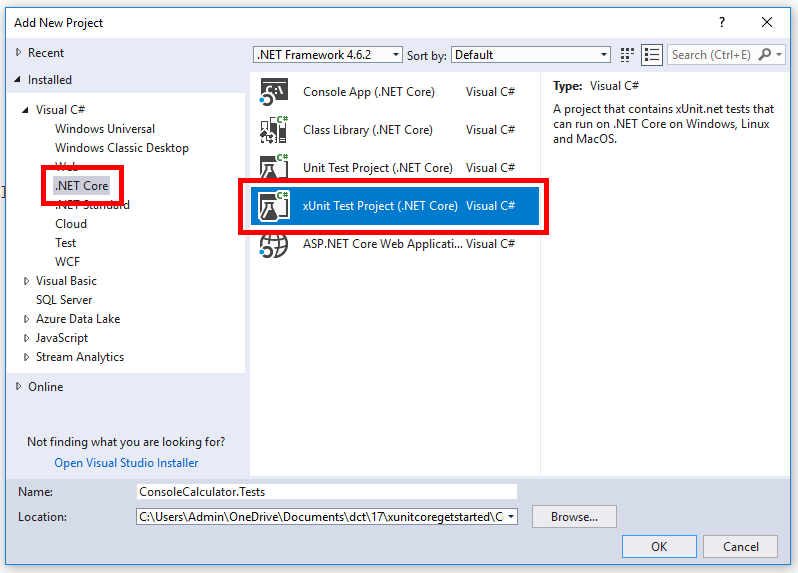The image size is (798, 573).
Task: Confirm with the OK button
Action: pos(659,547)
